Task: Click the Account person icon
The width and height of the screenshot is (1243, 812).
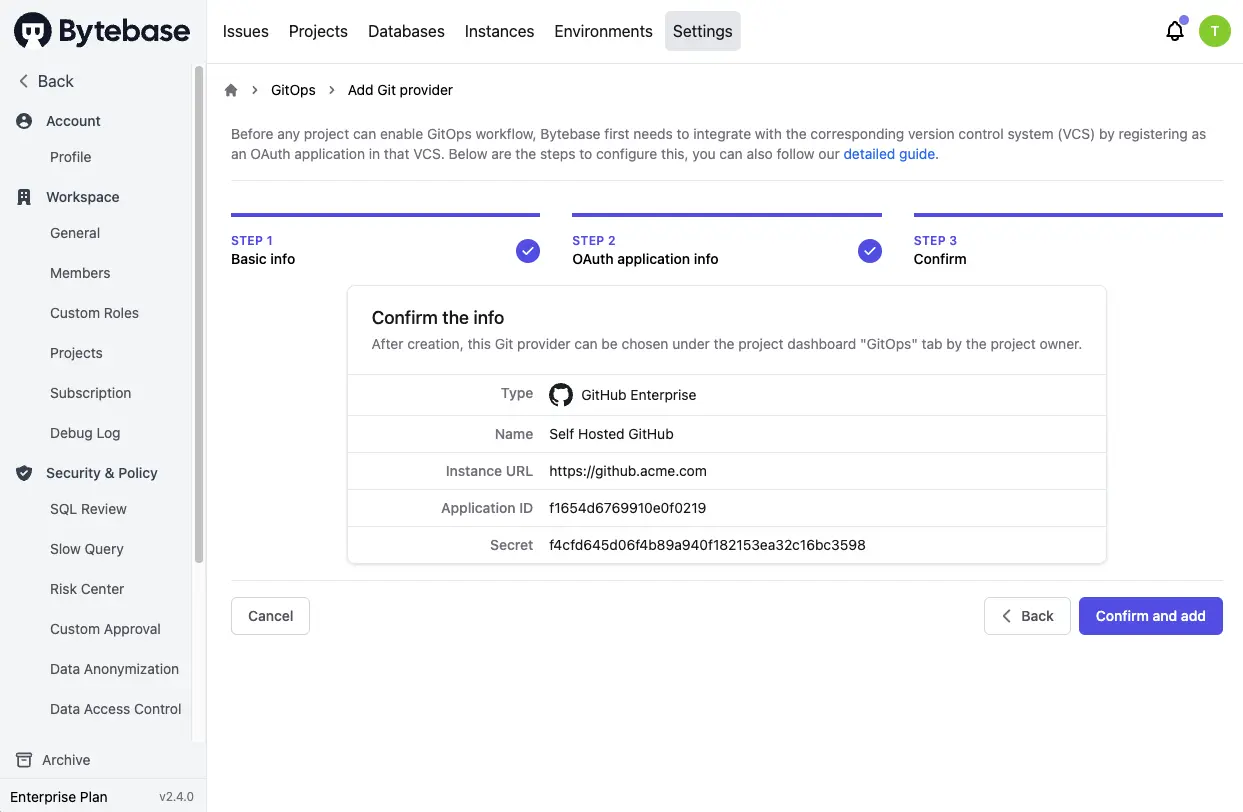Action: click(24, 121)
